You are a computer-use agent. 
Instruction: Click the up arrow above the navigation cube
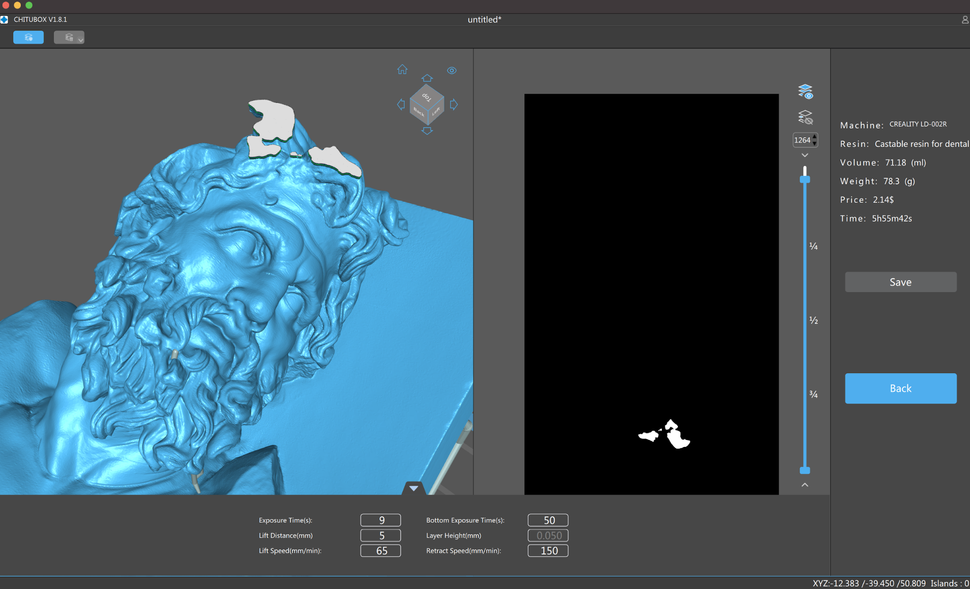(427, 78)
